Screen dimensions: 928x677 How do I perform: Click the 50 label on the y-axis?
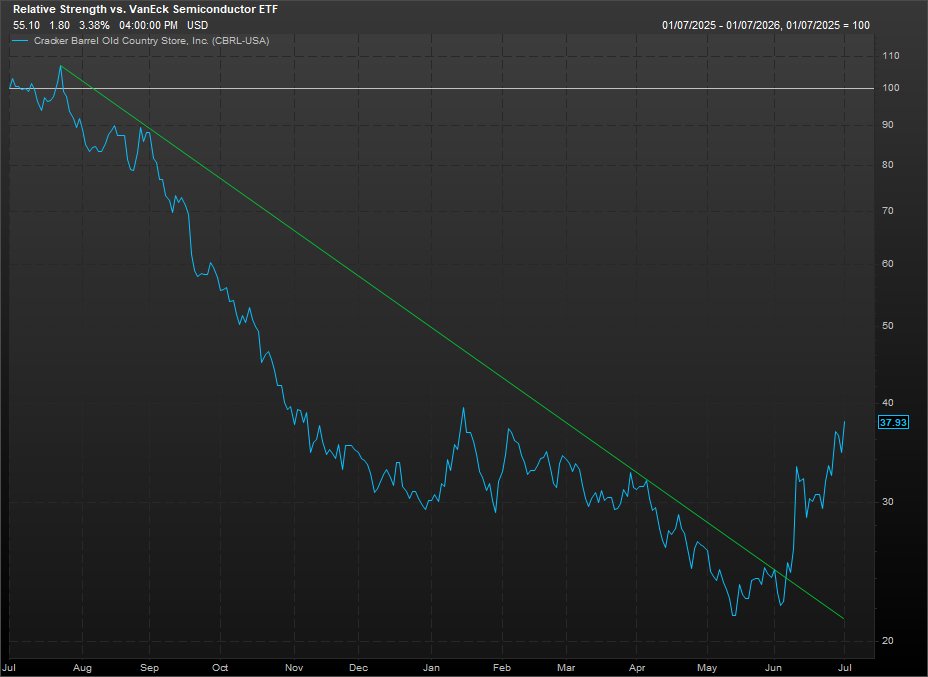point(887,326)
